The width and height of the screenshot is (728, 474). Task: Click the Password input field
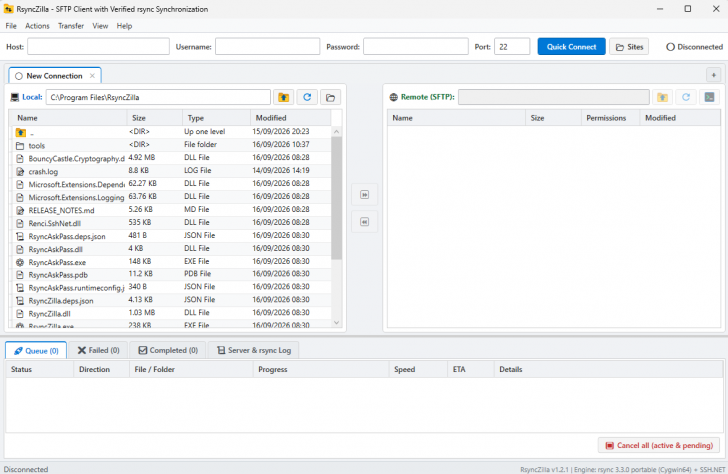[416, 46]
